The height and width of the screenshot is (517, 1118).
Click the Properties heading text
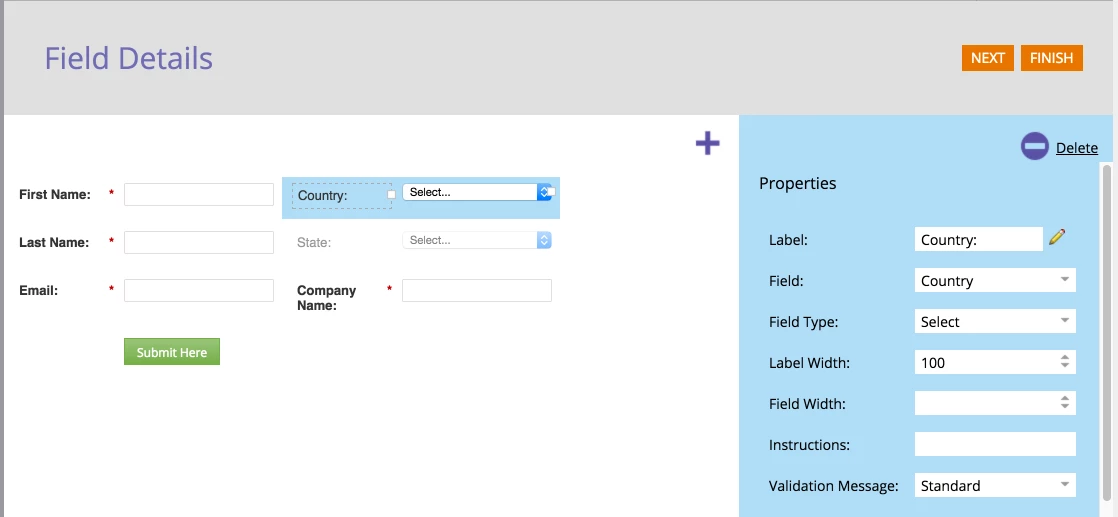[798, 183]
